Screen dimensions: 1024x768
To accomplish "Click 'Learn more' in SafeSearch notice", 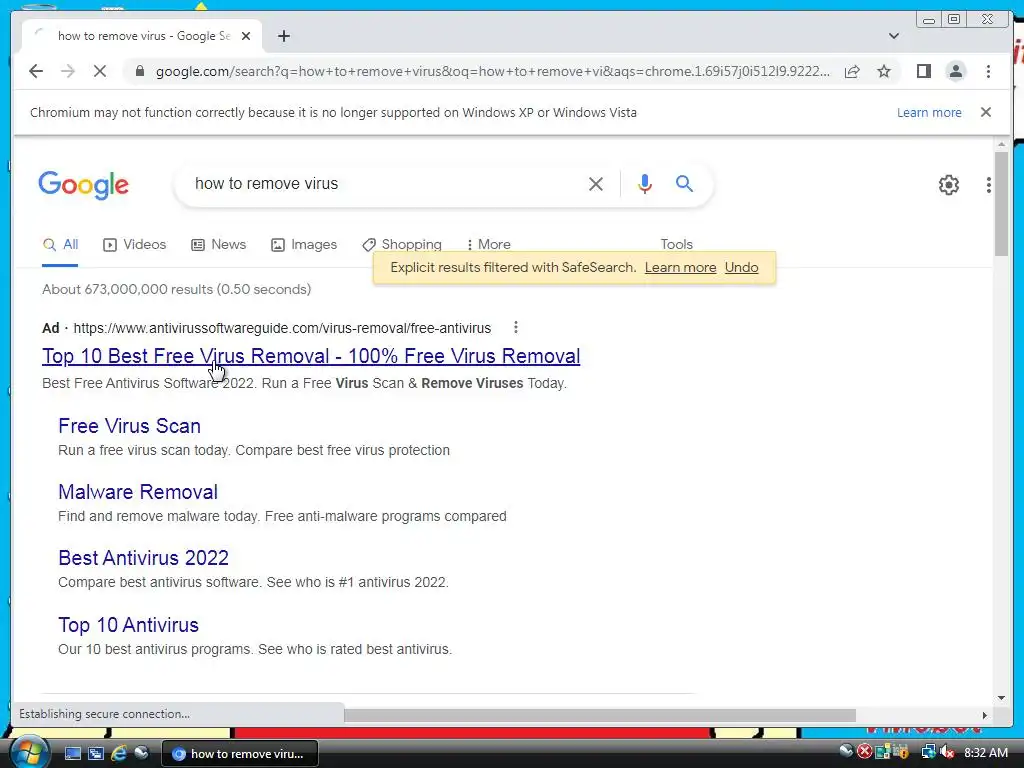I will point(680,268).
